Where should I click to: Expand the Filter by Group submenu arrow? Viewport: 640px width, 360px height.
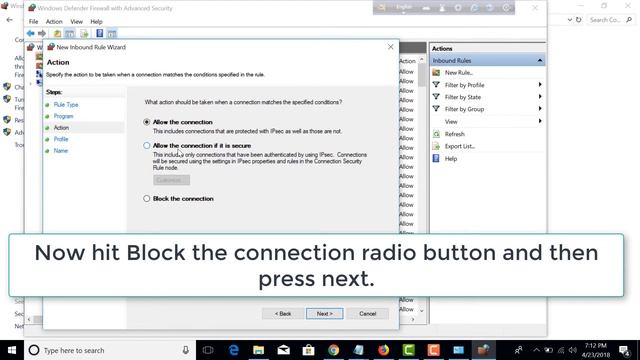[x=540, y=109]
